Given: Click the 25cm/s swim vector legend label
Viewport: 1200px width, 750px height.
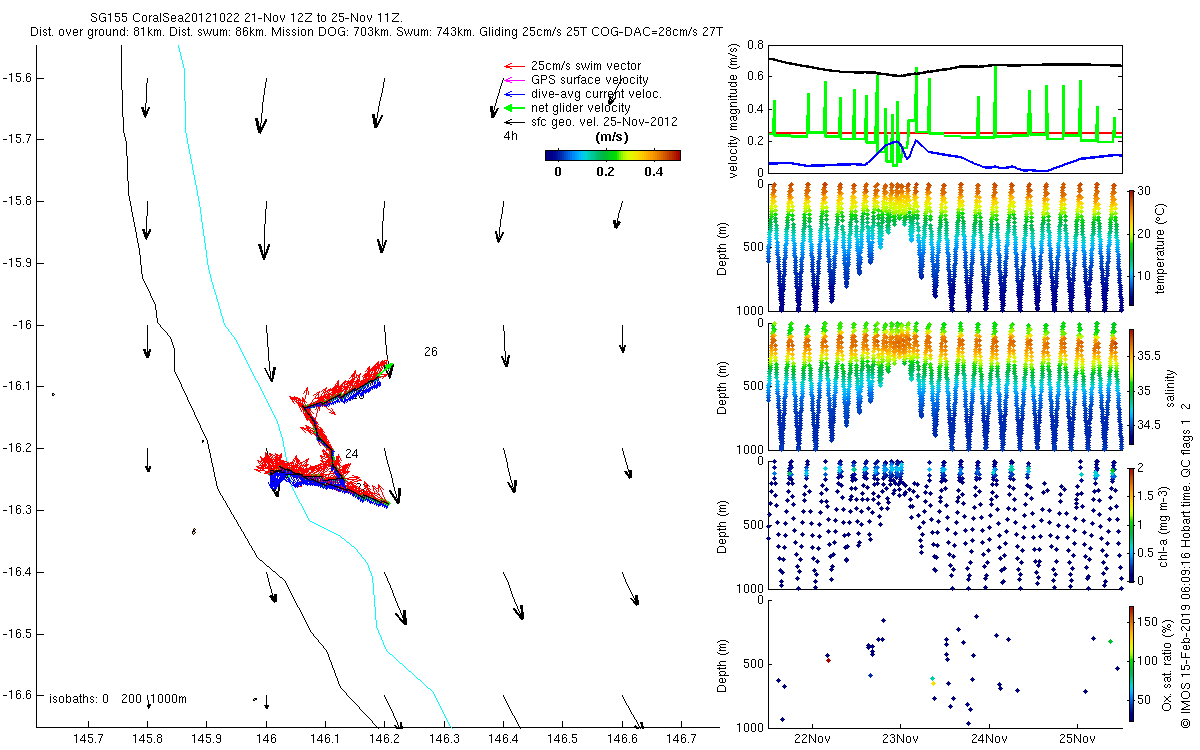Looking at the screenshot, I should point(583,66).
